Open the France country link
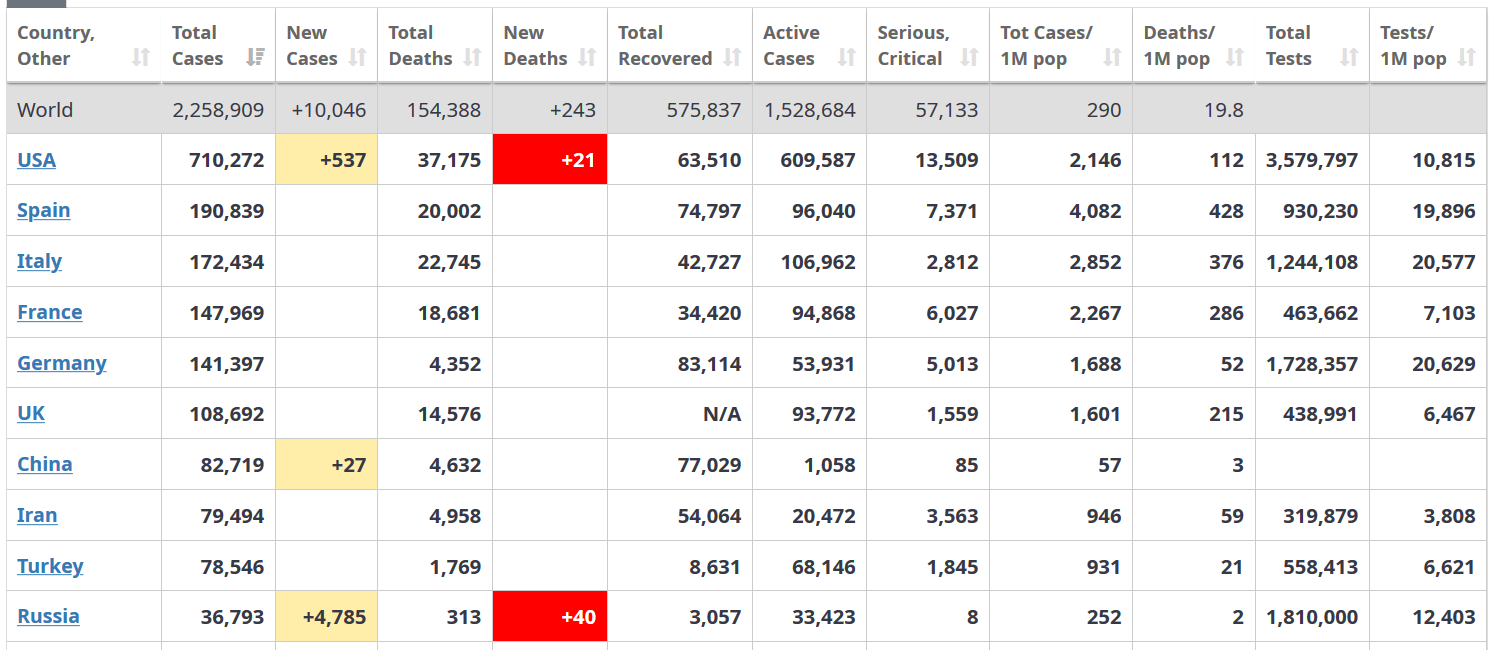This screenshot has height=650, width=1494. coord(50,312)
